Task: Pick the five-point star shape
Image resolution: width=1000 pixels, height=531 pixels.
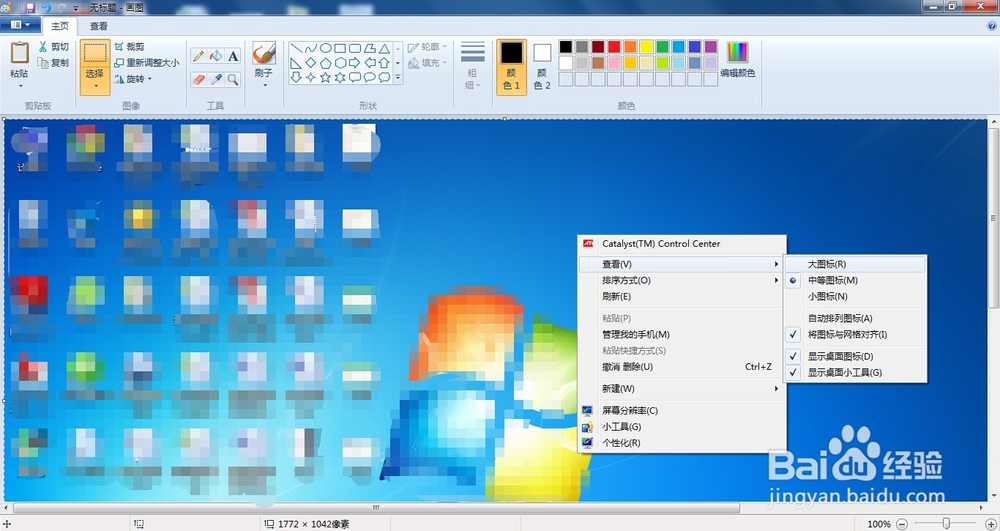Action: click(x=325, y=78)
